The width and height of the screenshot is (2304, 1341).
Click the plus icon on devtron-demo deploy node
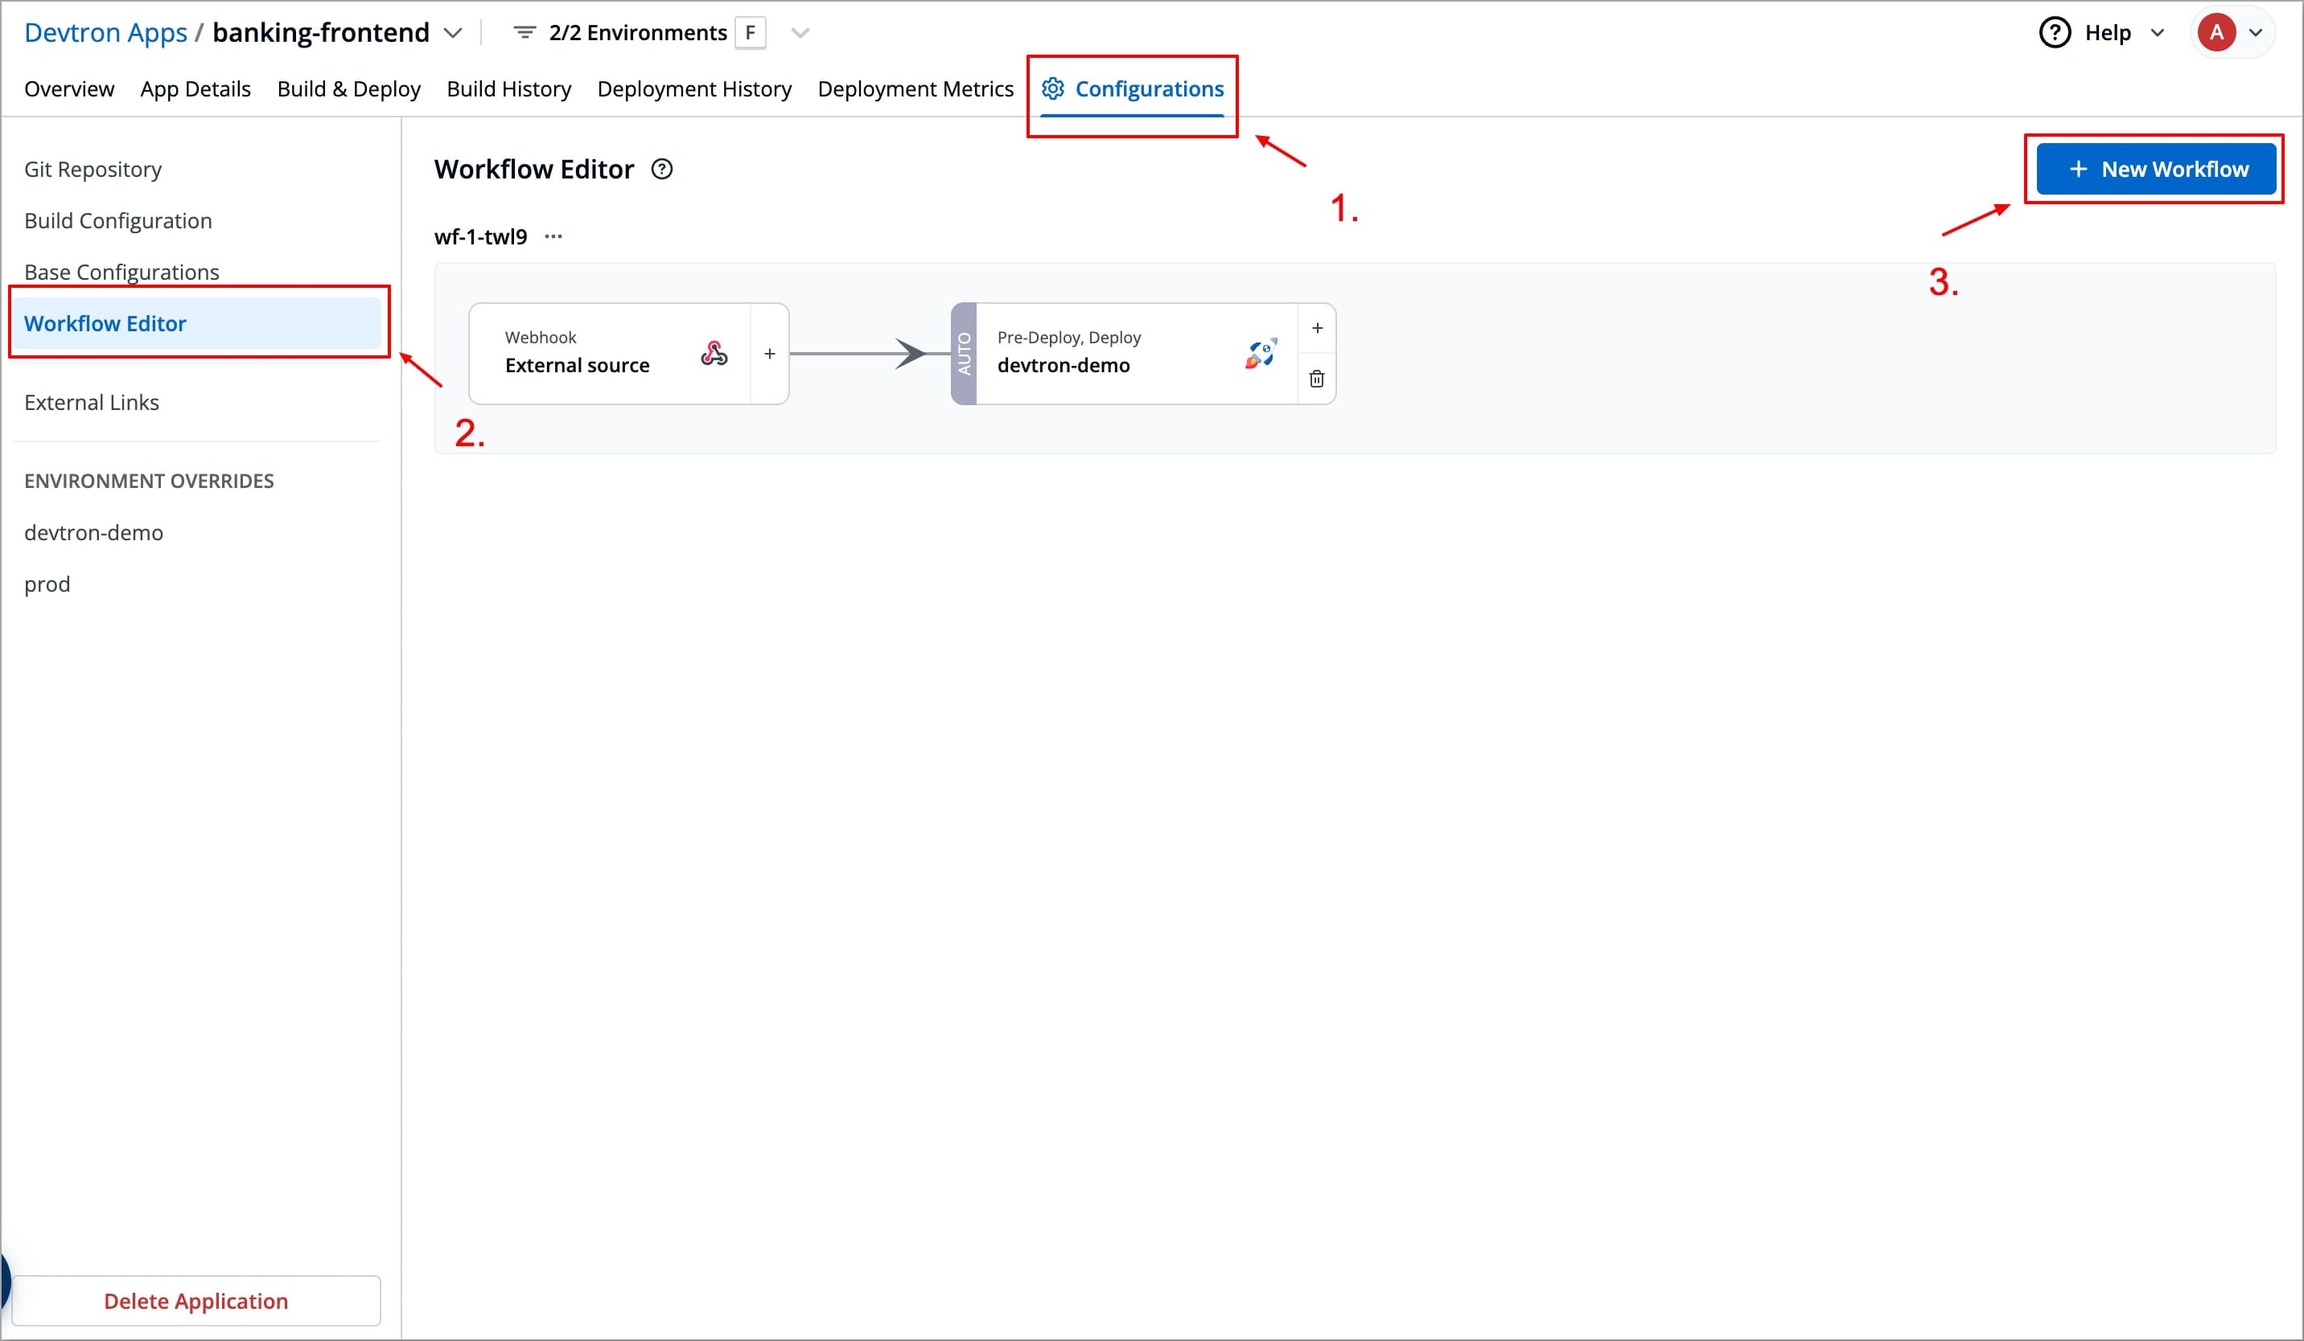click(x=1317, y=328)
